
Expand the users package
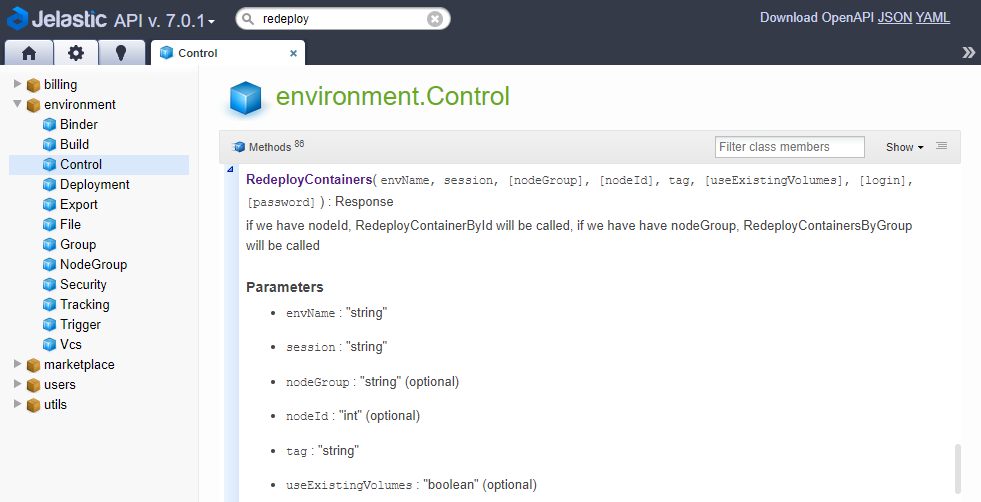(18, 384)
